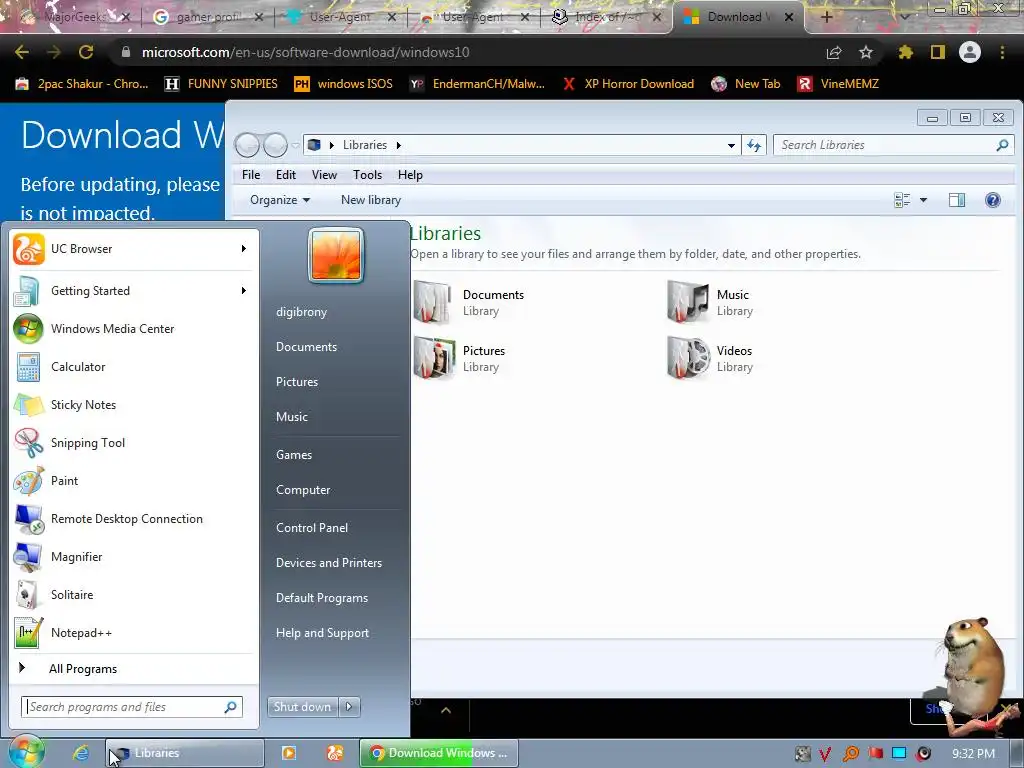Viewport: 1024px width, 768px height.
Task: Open the Documents library icon
Action: [x=432, y=302]
